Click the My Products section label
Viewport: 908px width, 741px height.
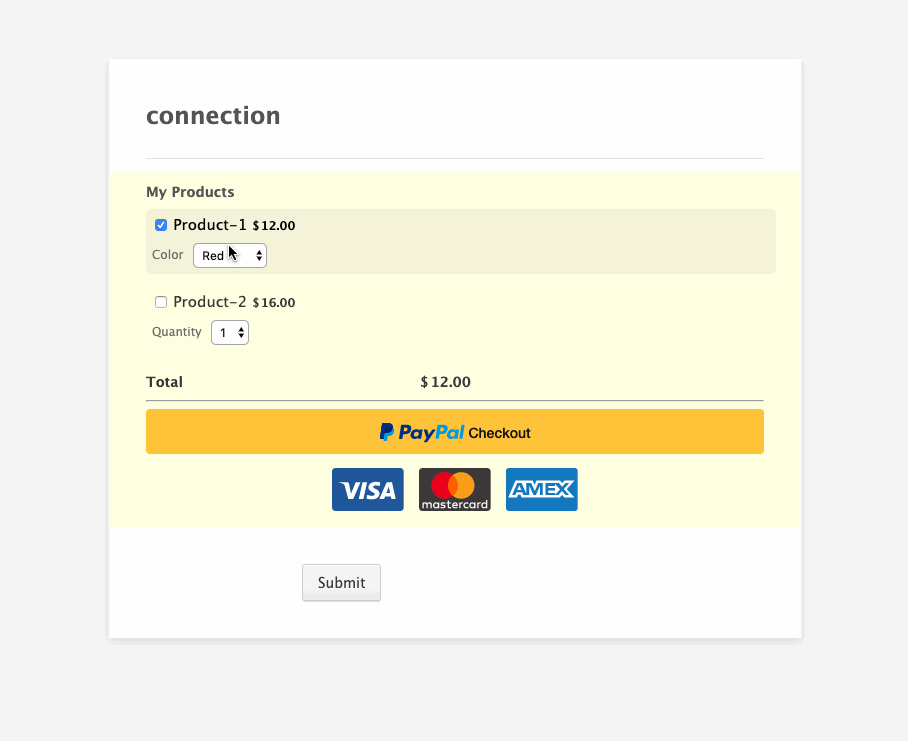pos(190,192)
